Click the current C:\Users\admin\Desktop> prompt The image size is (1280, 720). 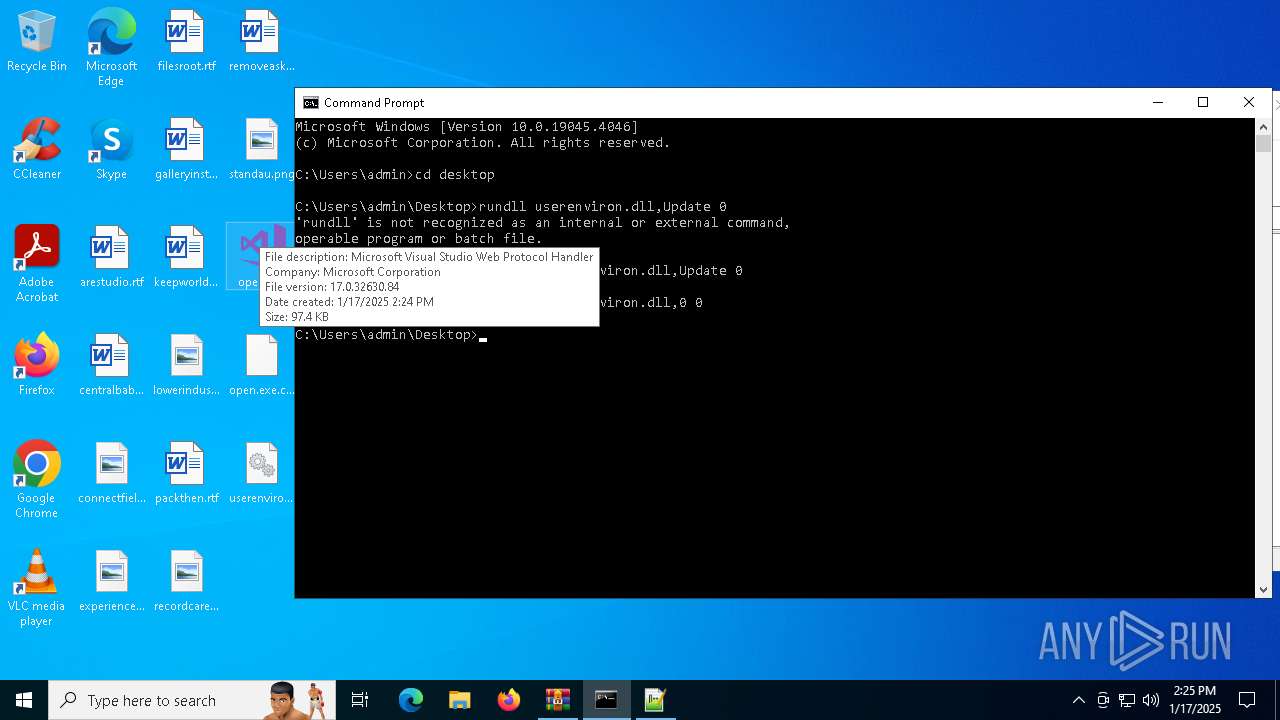coord(387,334)
